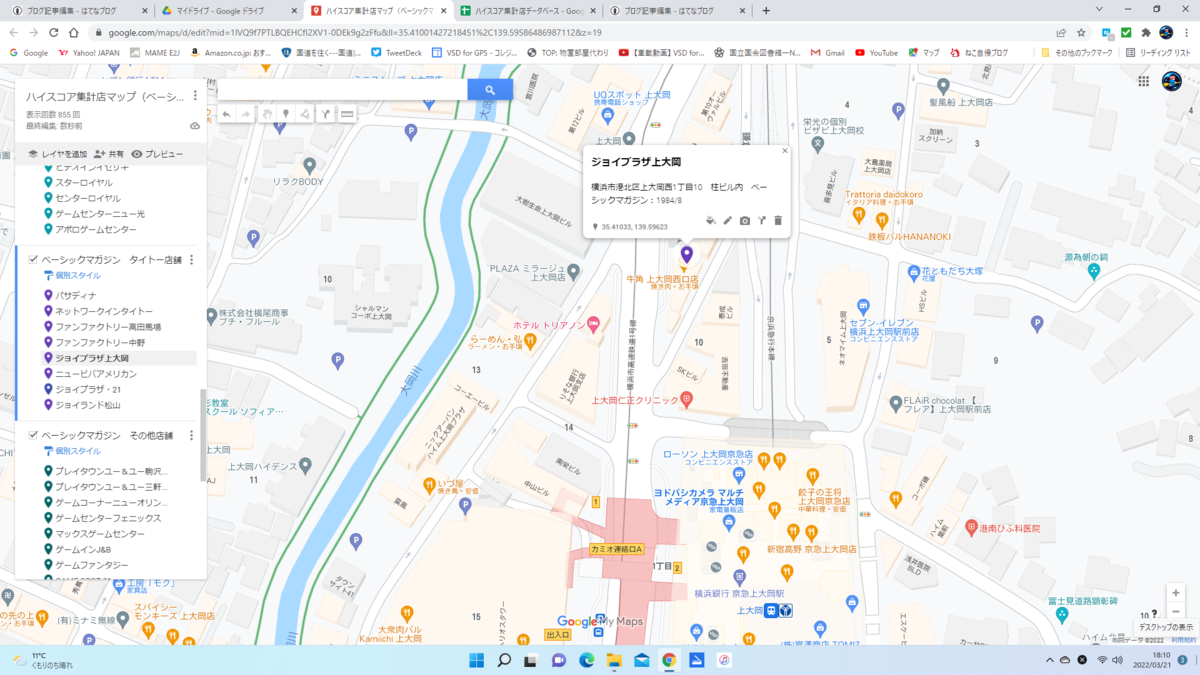This screenshot has width=1200, height=675.
Task: Select ゲームファンタジー list item
Action: click(x=92, y=565)
